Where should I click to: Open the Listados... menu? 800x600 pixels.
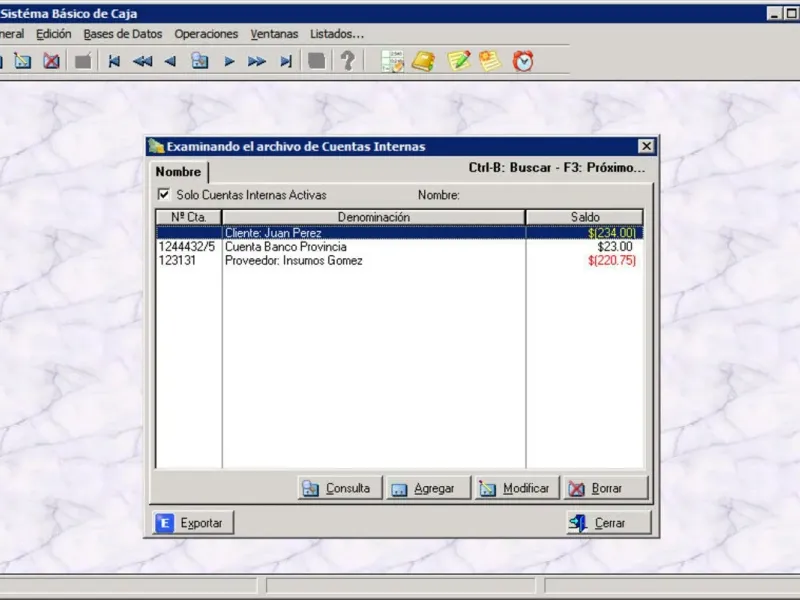337,34
